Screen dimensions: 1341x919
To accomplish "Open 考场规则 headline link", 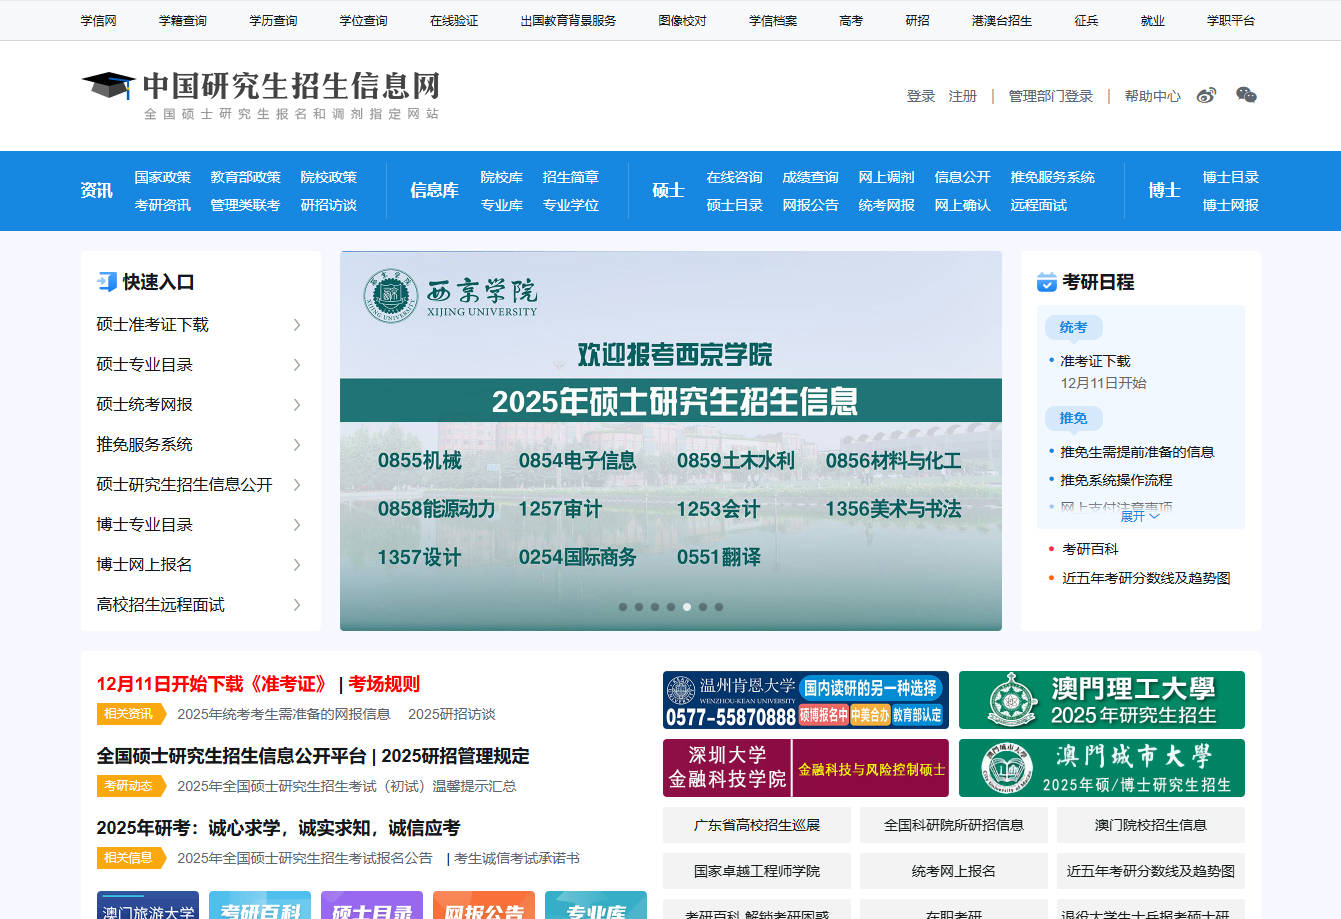I will click(384, 684).
